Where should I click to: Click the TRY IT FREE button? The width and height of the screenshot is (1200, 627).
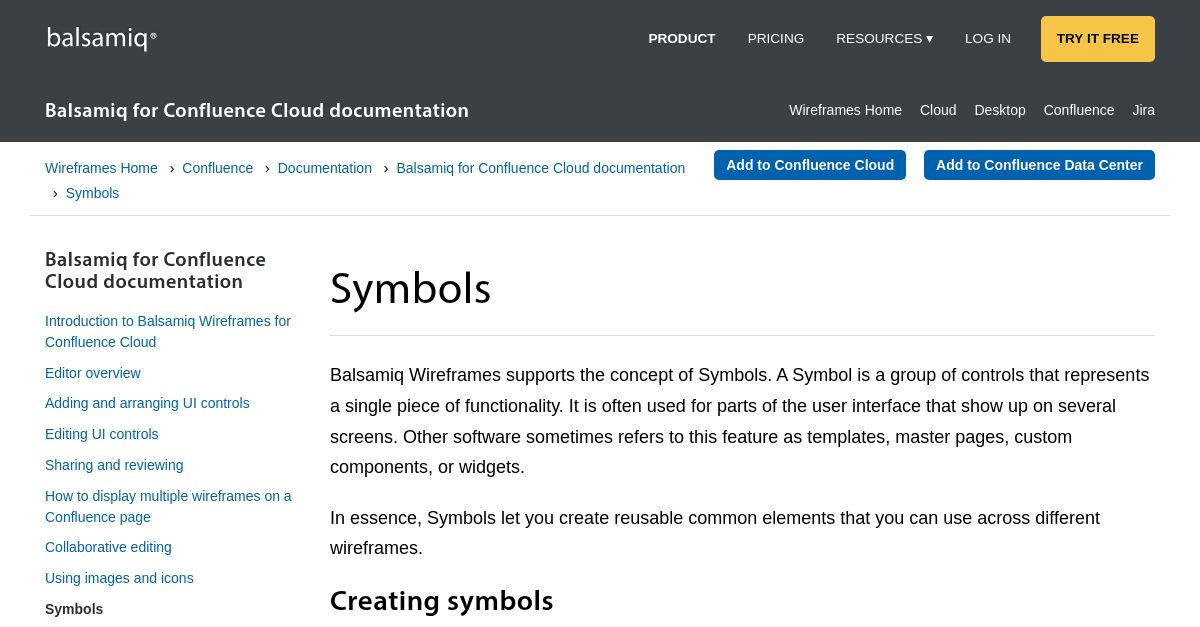click(x=1098, y=39)
